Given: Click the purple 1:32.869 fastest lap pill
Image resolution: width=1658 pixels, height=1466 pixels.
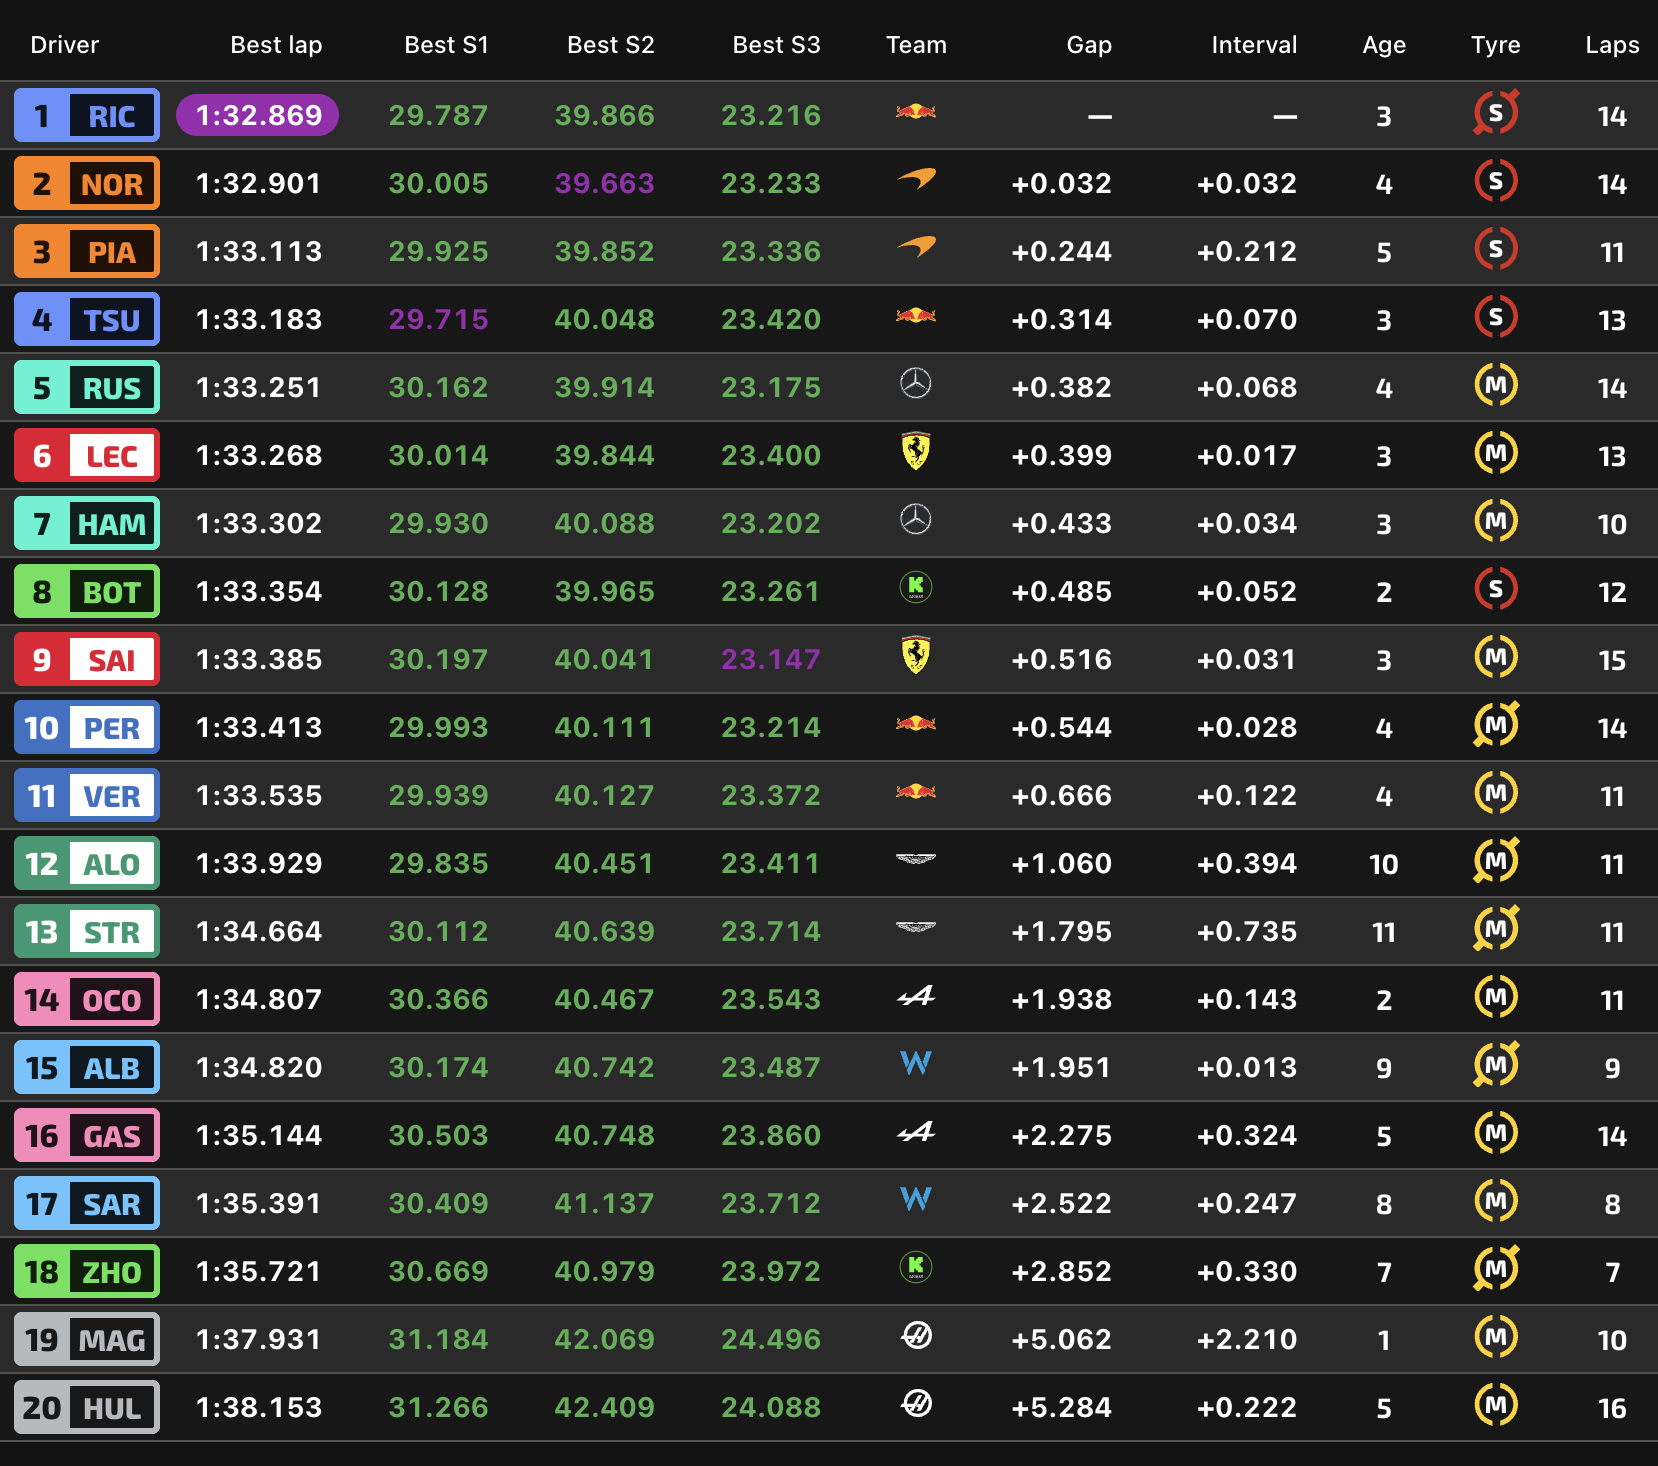Looking at the screenshot, I should click(x=258, y=116).
